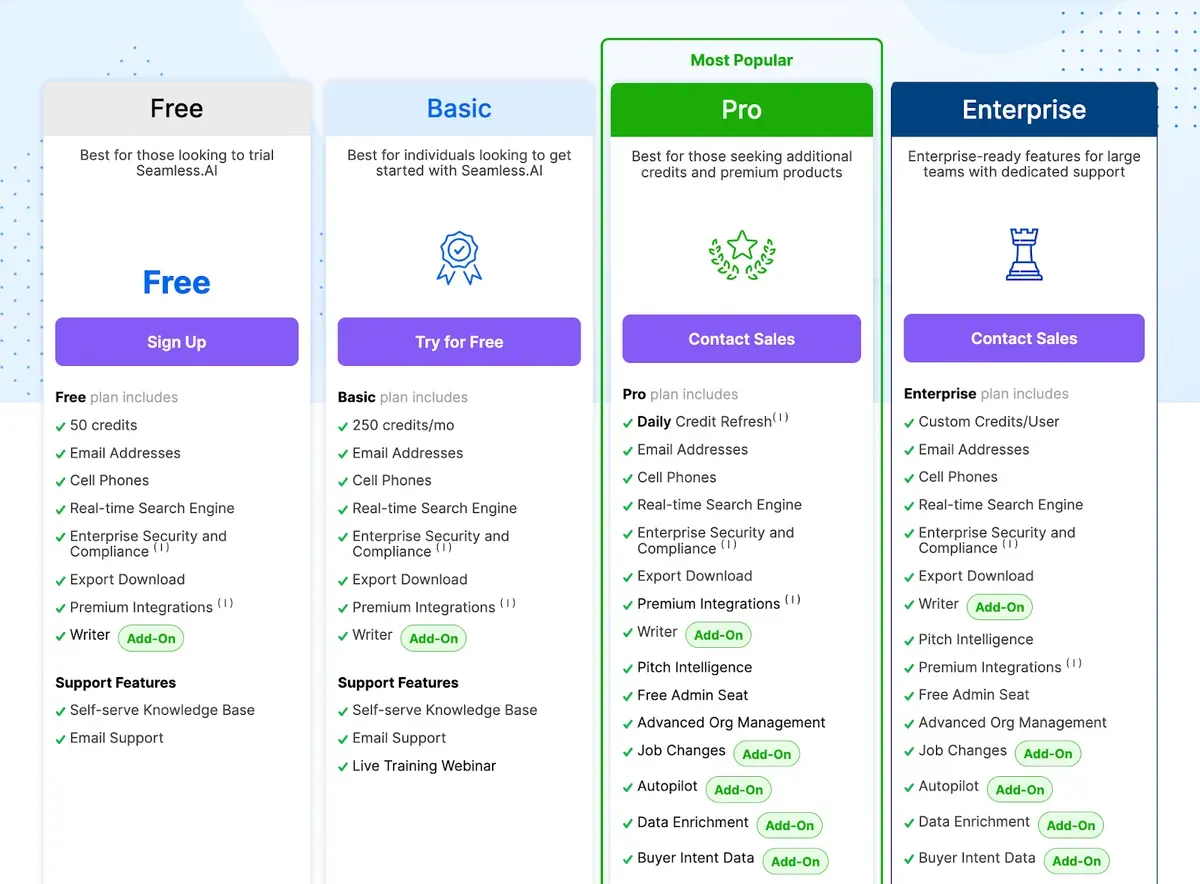Click the Try for Free button
The width and height of the screenshot is (1200, 884).
point(459,341)
